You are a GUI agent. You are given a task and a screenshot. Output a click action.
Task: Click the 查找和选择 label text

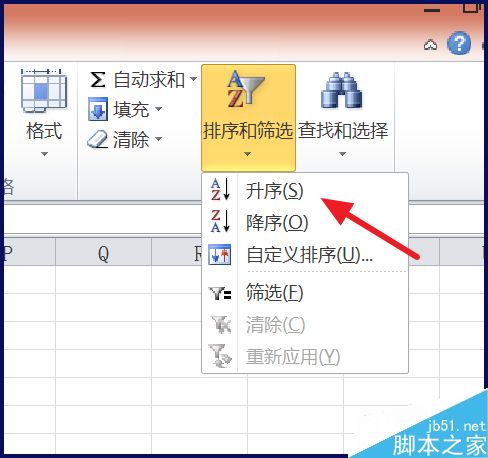point(343,130)
